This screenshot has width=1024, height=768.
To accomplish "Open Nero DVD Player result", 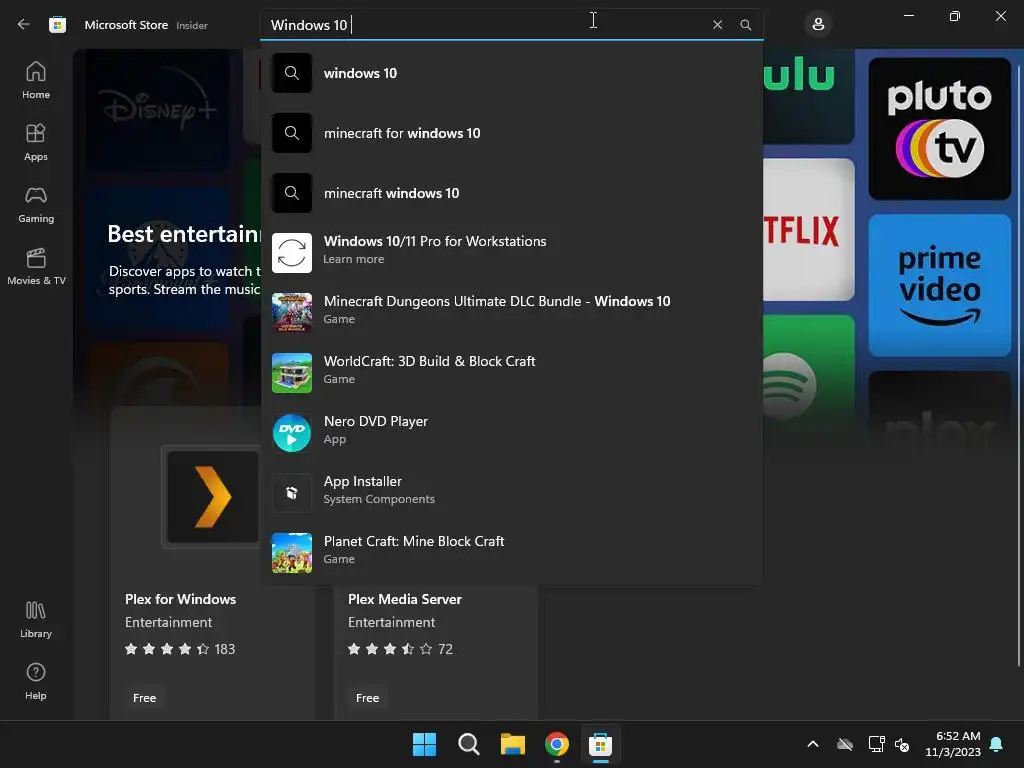I will pos(511,433).
